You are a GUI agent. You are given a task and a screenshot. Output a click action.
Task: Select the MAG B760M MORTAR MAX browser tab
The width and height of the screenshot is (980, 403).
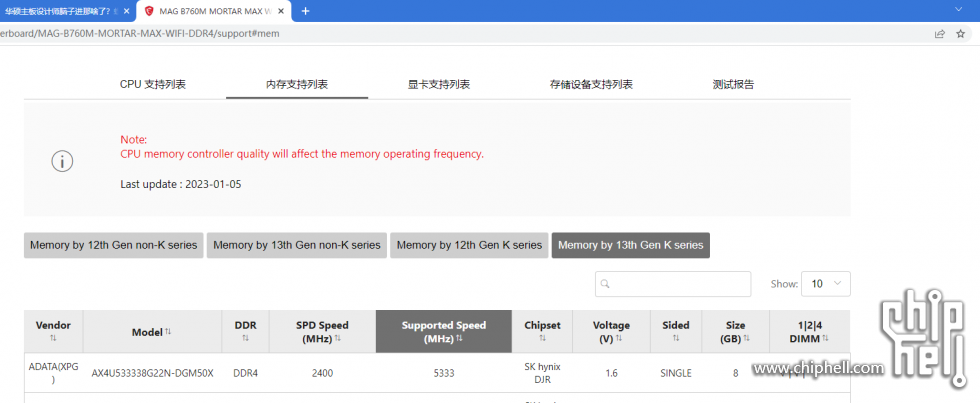[212, 11]
